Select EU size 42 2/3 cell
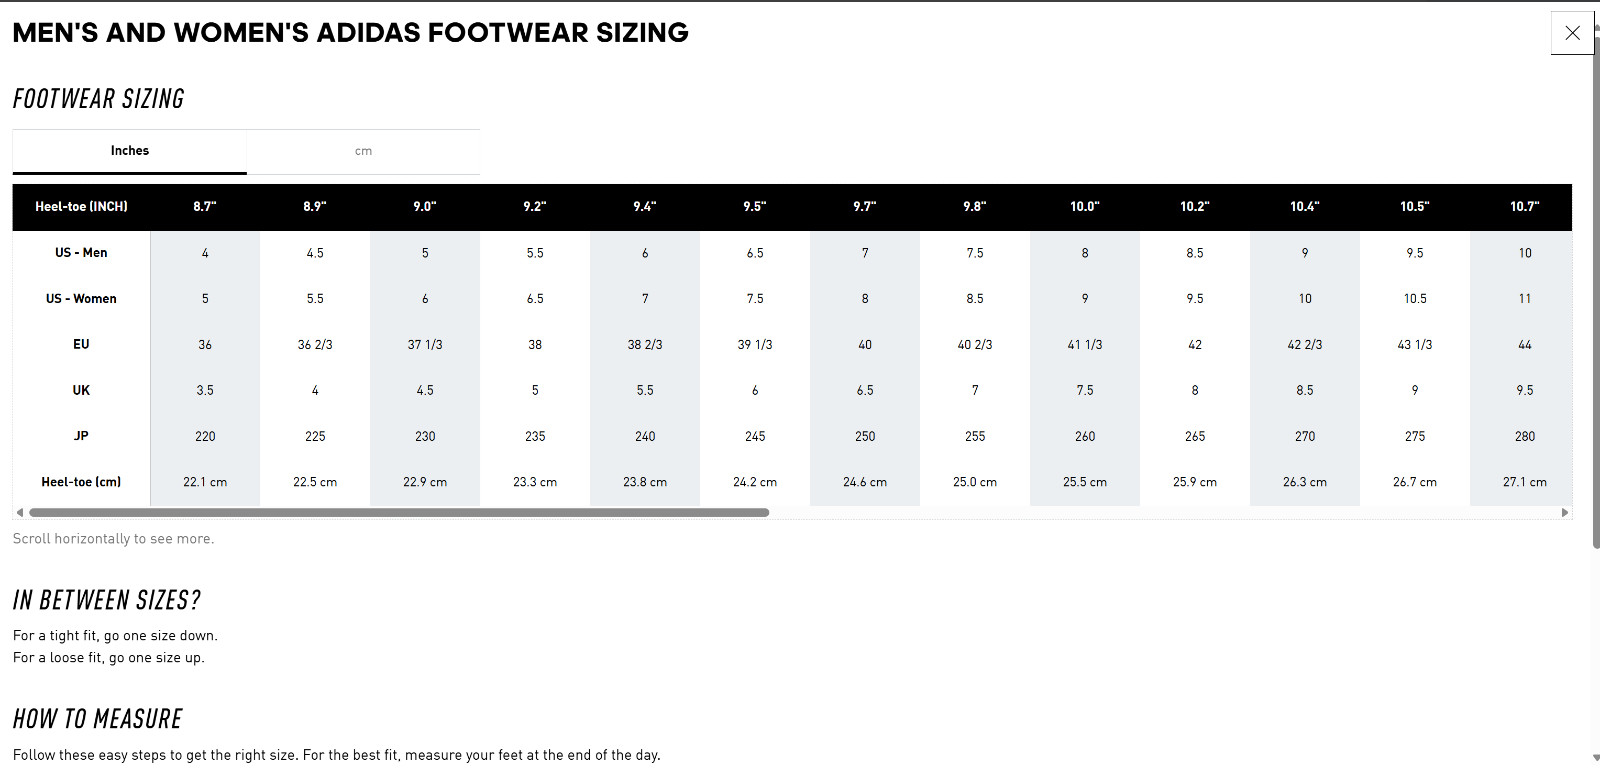This screenshot has width=1600, height=780. coord(1305,345)
